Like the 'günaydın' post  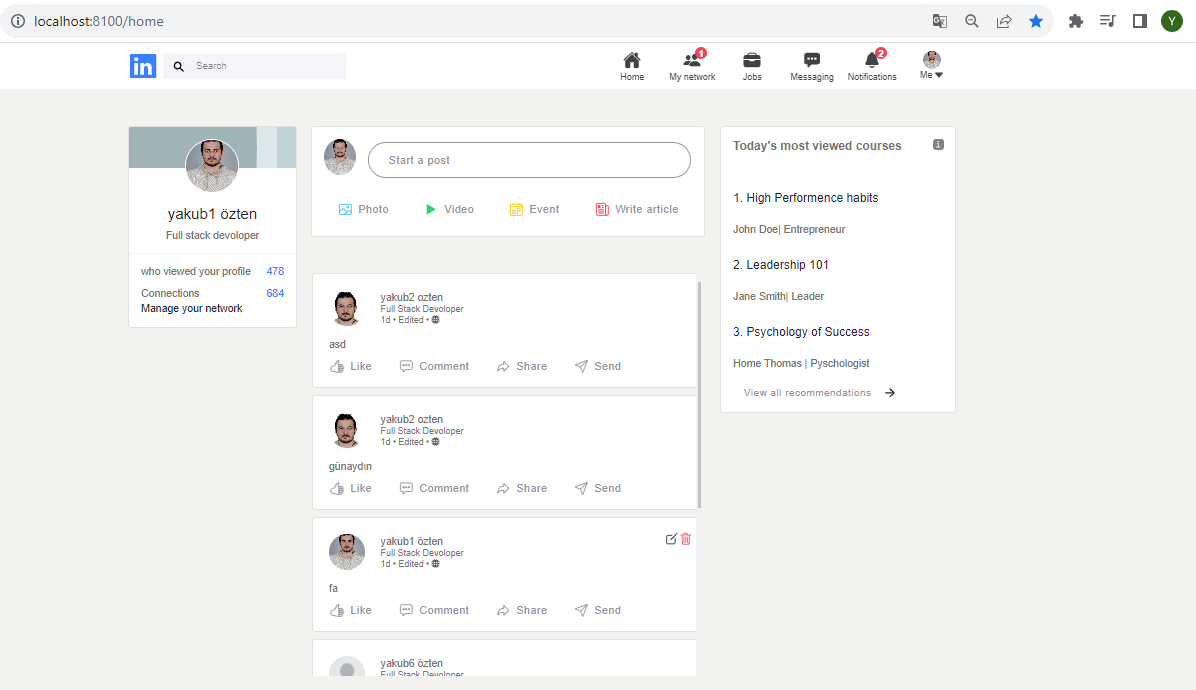point(350,488)
